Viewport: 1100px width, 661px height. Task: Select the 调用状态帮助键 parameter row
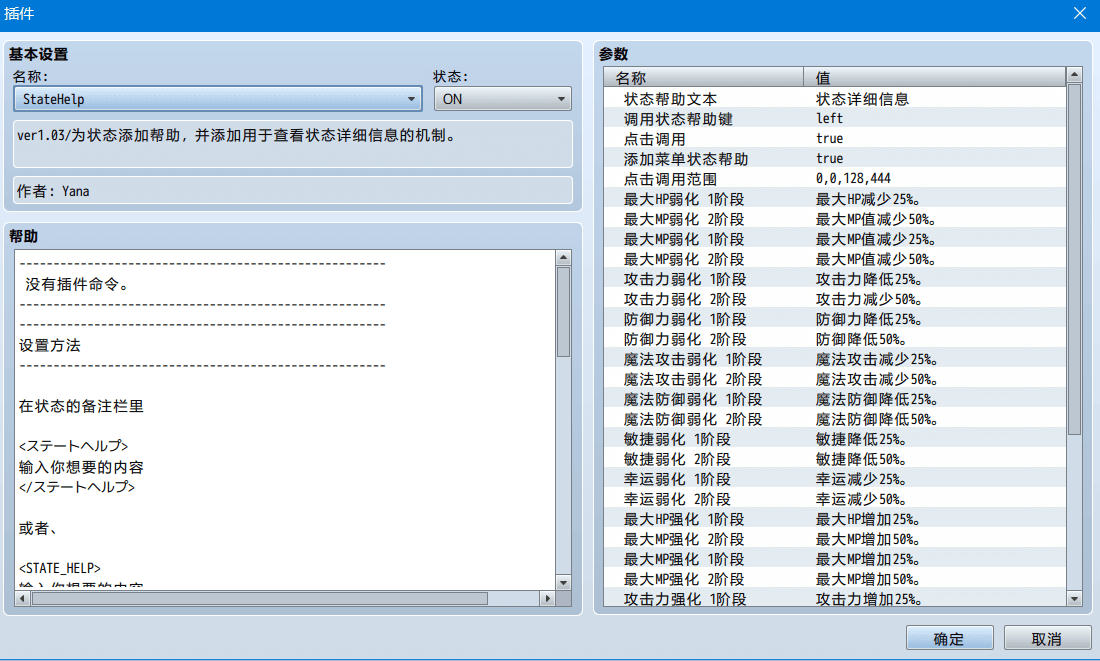[x=834, y=119]
